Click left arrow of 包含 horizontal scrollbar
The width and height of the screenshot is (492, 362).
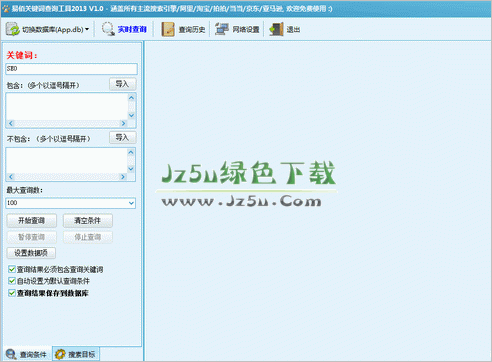pos(11,123)
